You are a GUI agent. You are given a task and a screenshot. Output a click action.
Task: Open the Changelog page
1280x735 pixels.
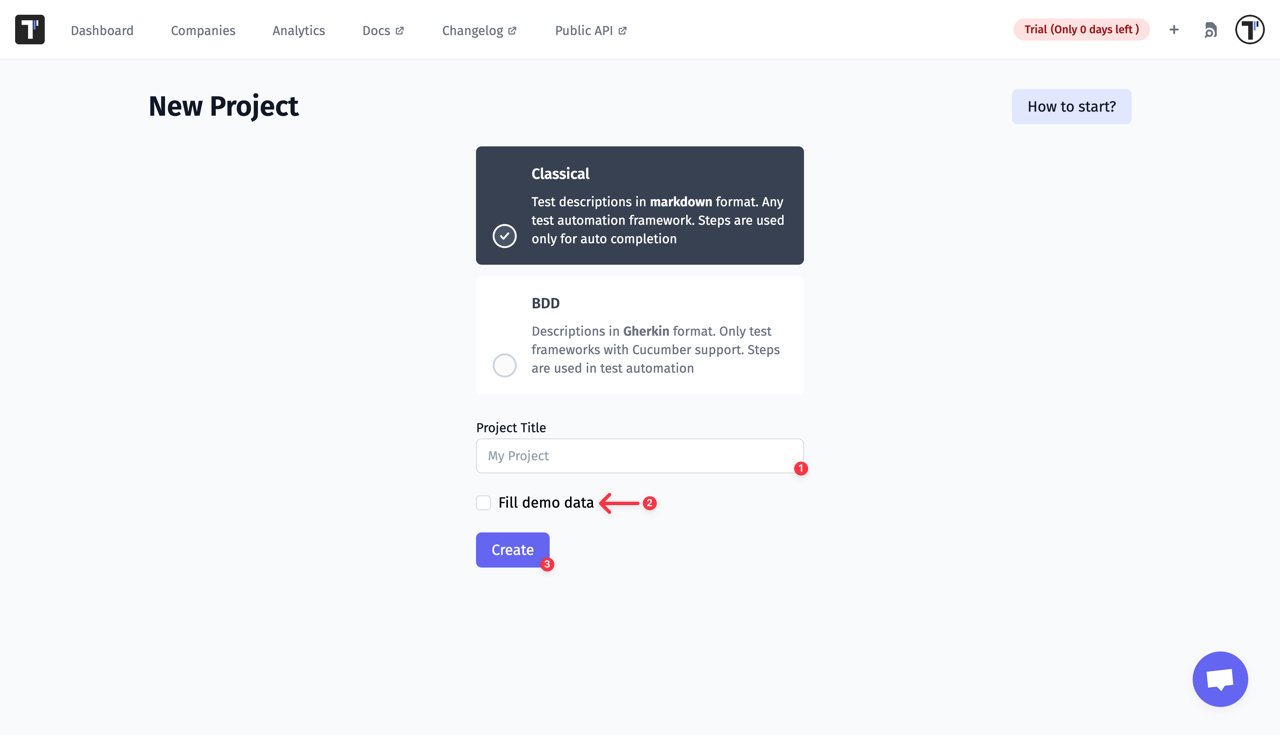(472, 30)
